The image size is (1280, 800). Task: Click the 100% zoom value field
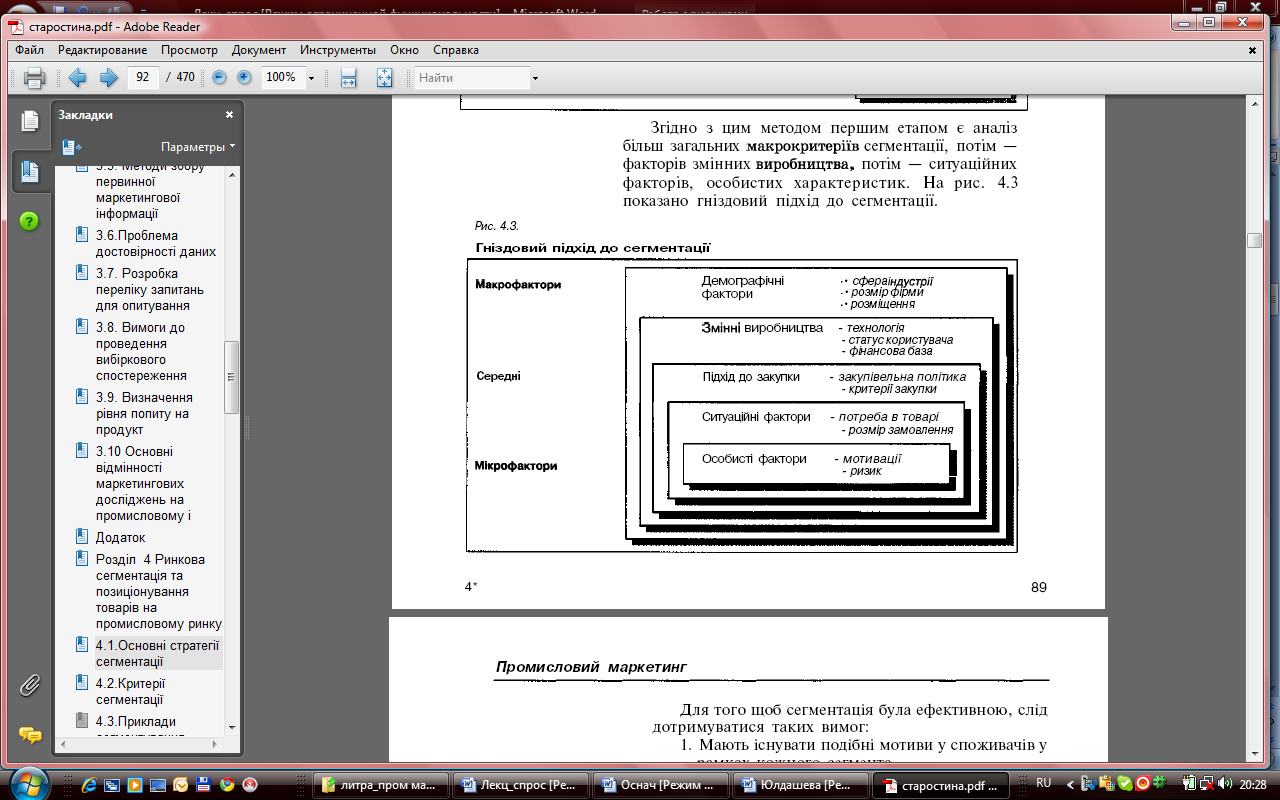tap(282, 77)
